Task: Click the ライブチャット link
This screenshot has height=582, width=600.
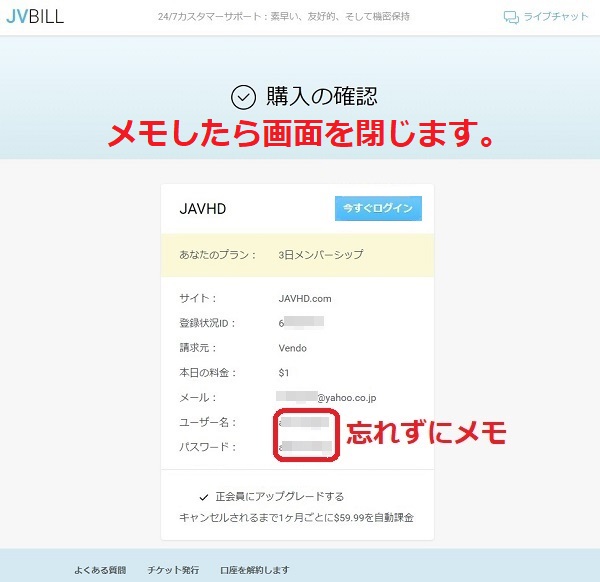Action: coord(555,16)
